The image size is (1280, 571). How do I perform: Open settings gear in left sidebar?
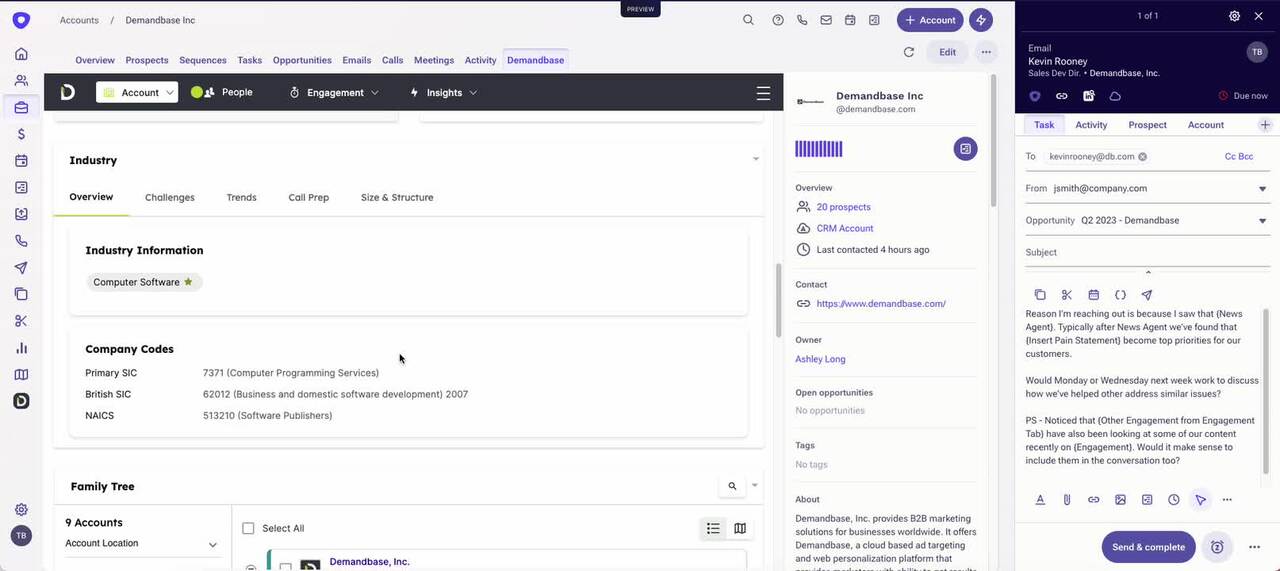(21, 509)
